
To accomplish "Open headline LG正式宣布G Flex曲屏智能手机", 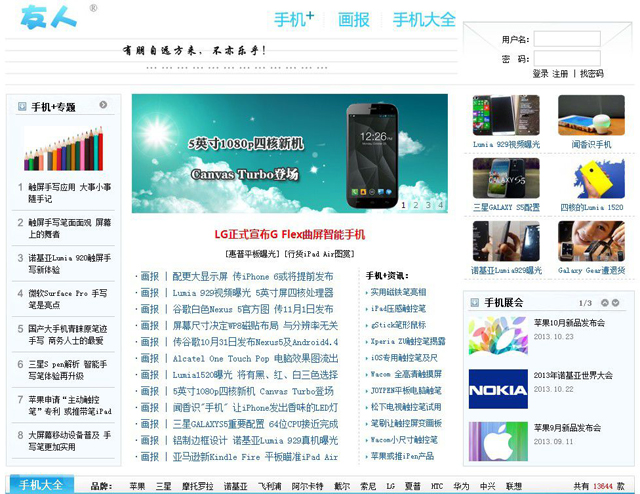I will point(290,235).
